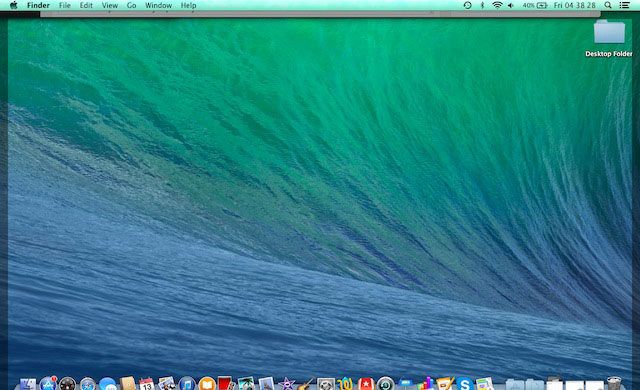
Task: Open the battery status menu
Action: (535, 5)
